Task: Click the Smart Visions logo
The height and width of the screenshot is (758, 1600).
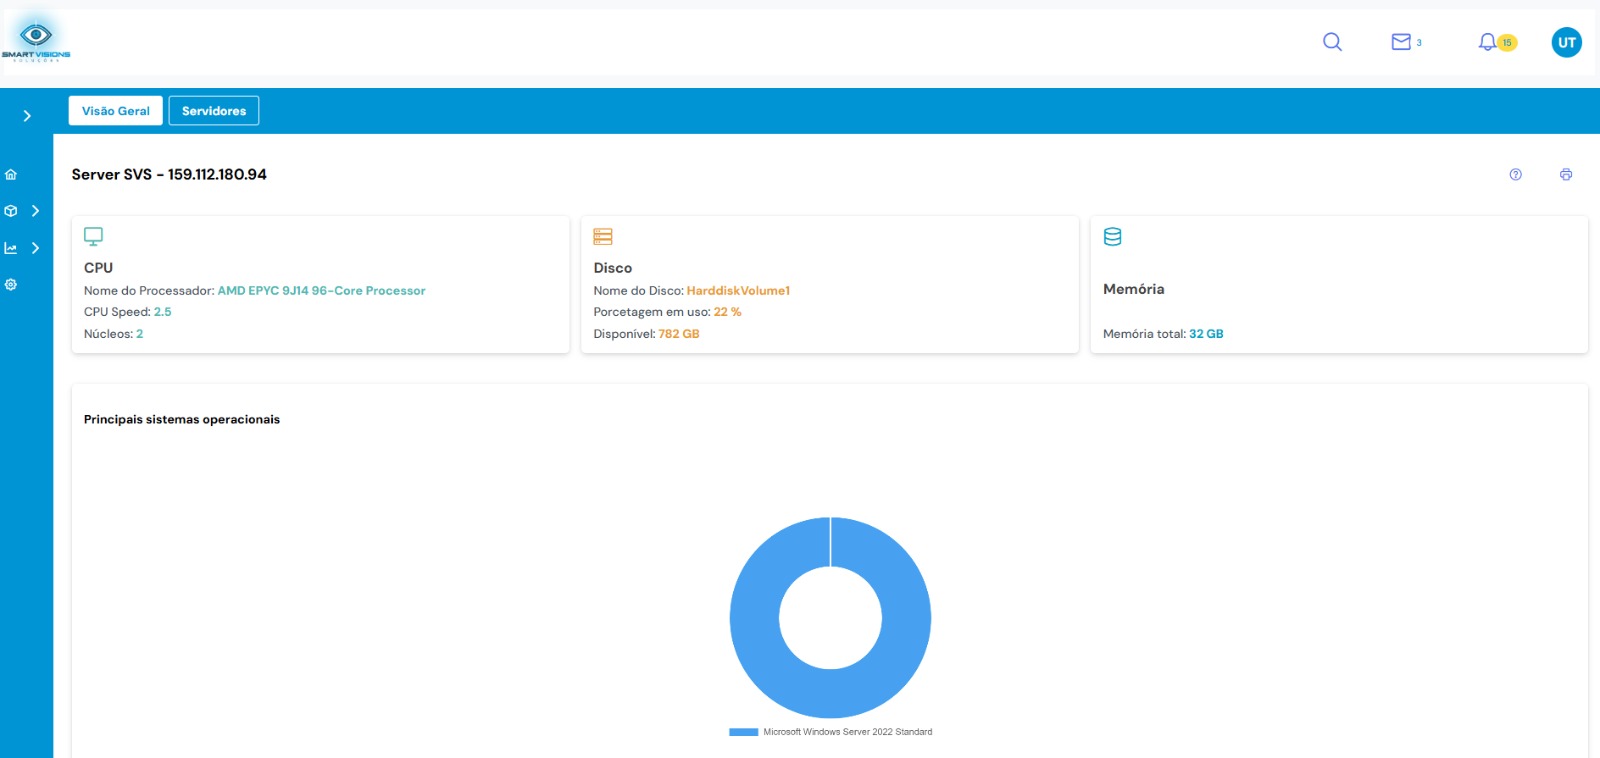Action: click(x=36, y=40)
